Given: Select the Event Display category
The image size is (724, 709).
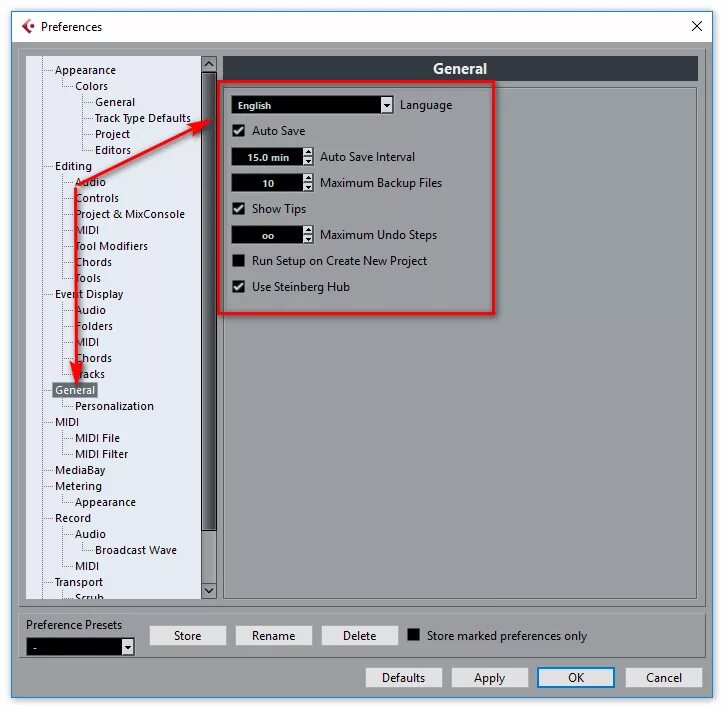Looking at the screenshot, I should tap(89, 294).
